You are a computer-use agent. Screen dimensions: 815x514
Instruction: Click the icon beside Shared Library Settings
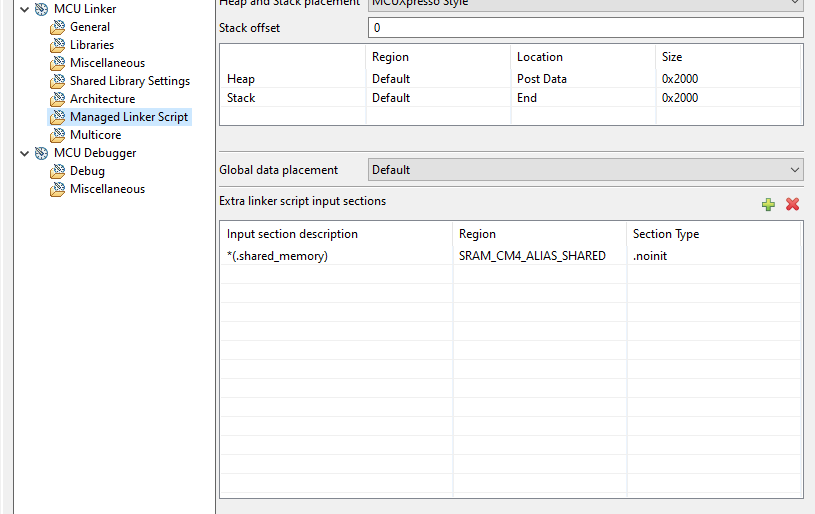click(x=58, y=81)
